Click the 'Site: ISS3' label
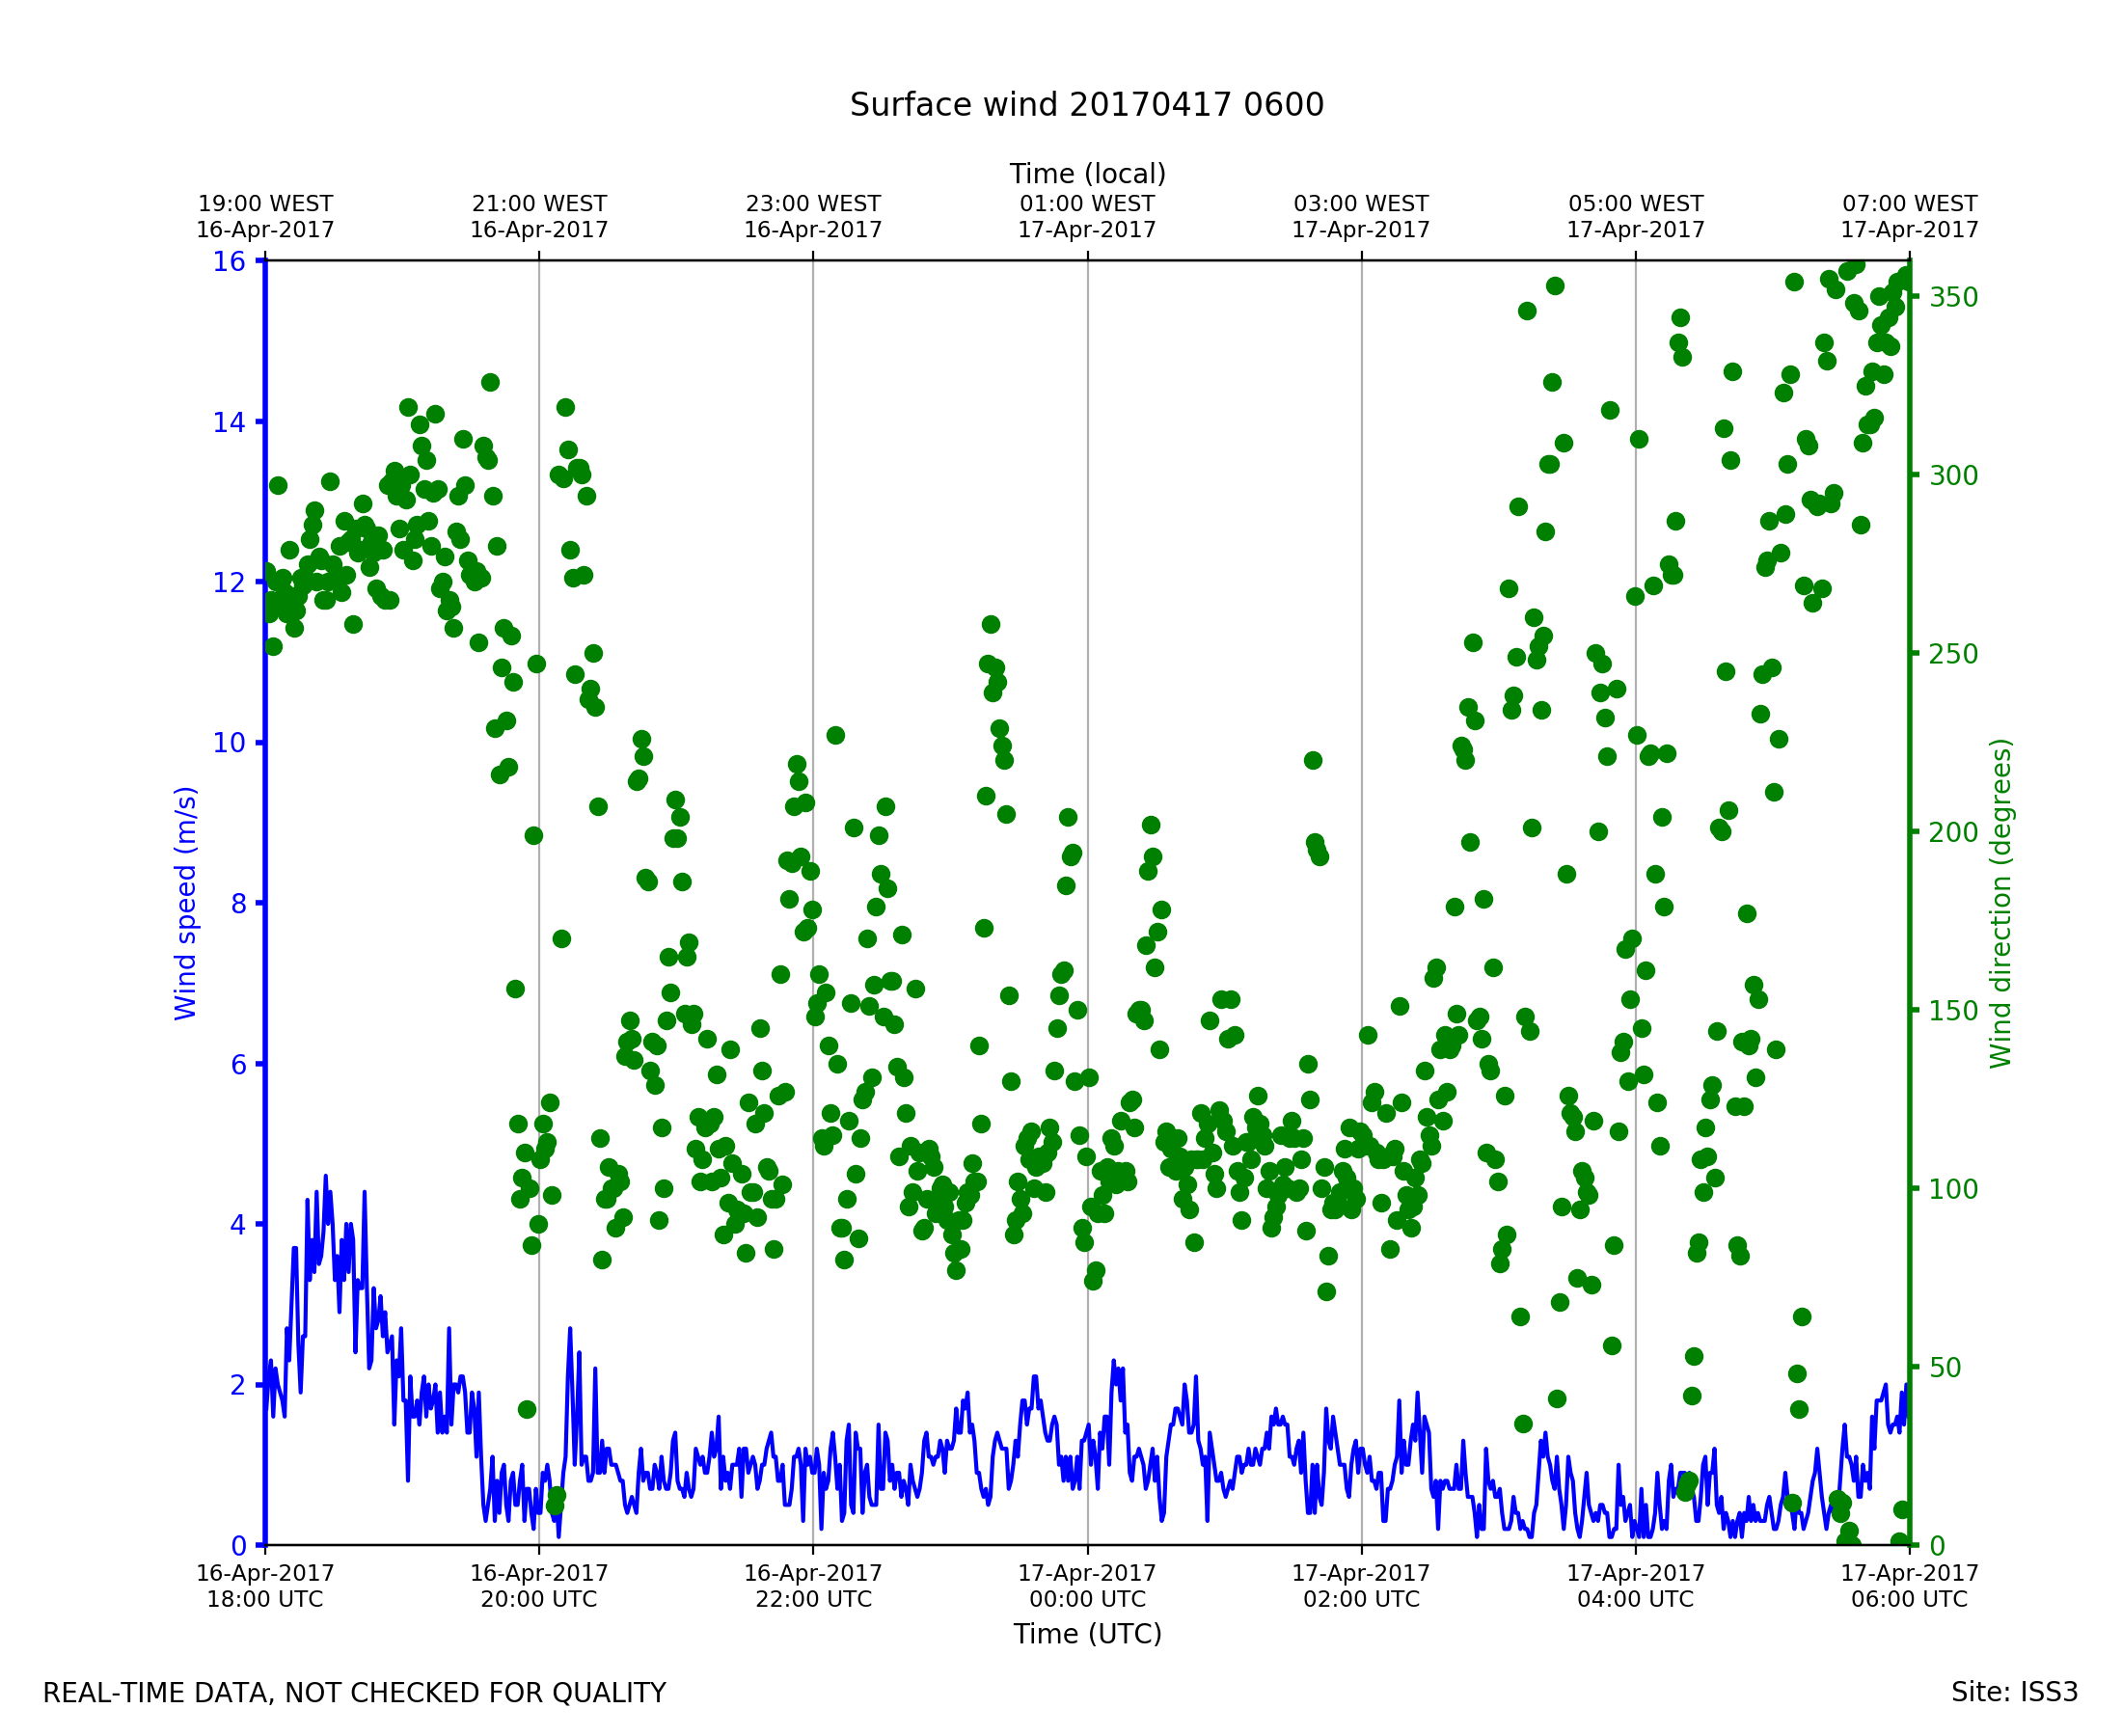This screenshot has width=2122, height=1736. point(2014,1692)
